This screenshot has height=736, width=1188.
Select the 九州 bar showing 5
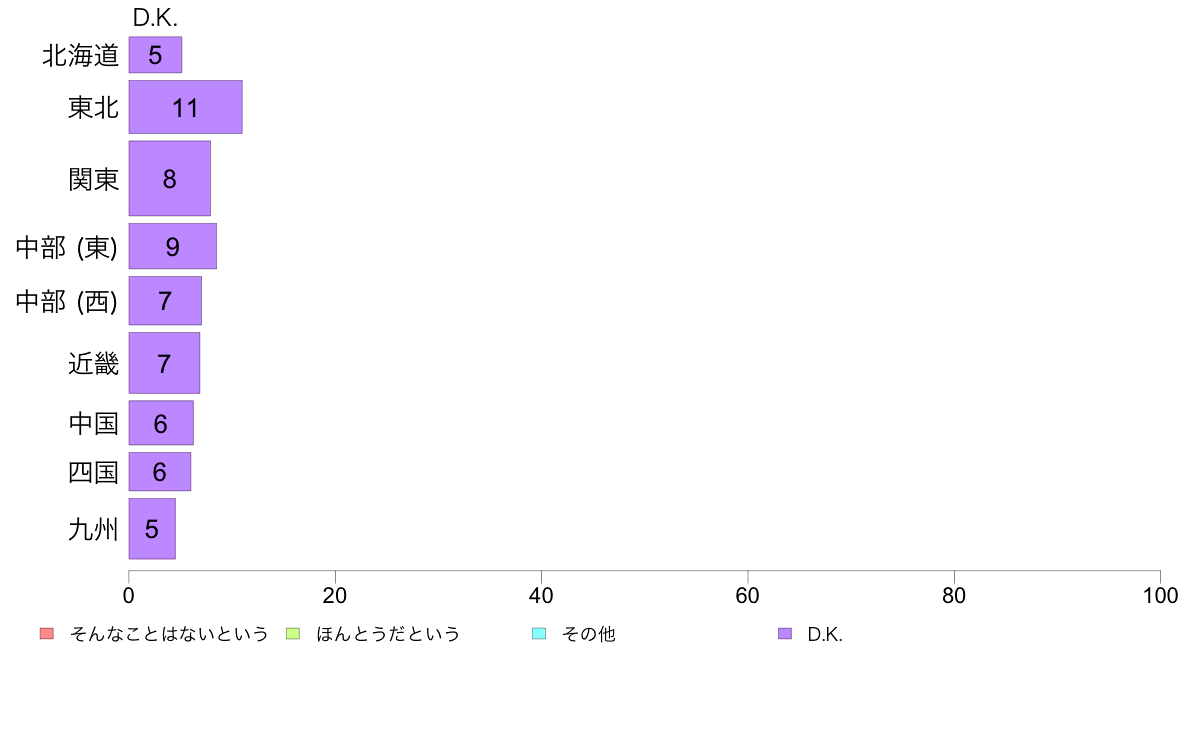152,528
